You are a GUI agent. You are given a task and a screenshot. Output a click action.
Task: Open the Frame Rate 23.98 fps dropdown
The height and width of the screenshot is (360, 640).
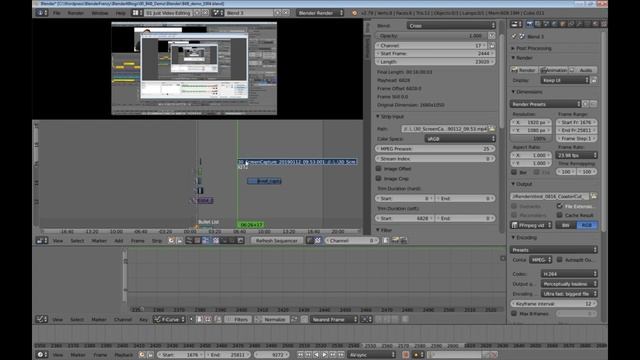point(577,156)
